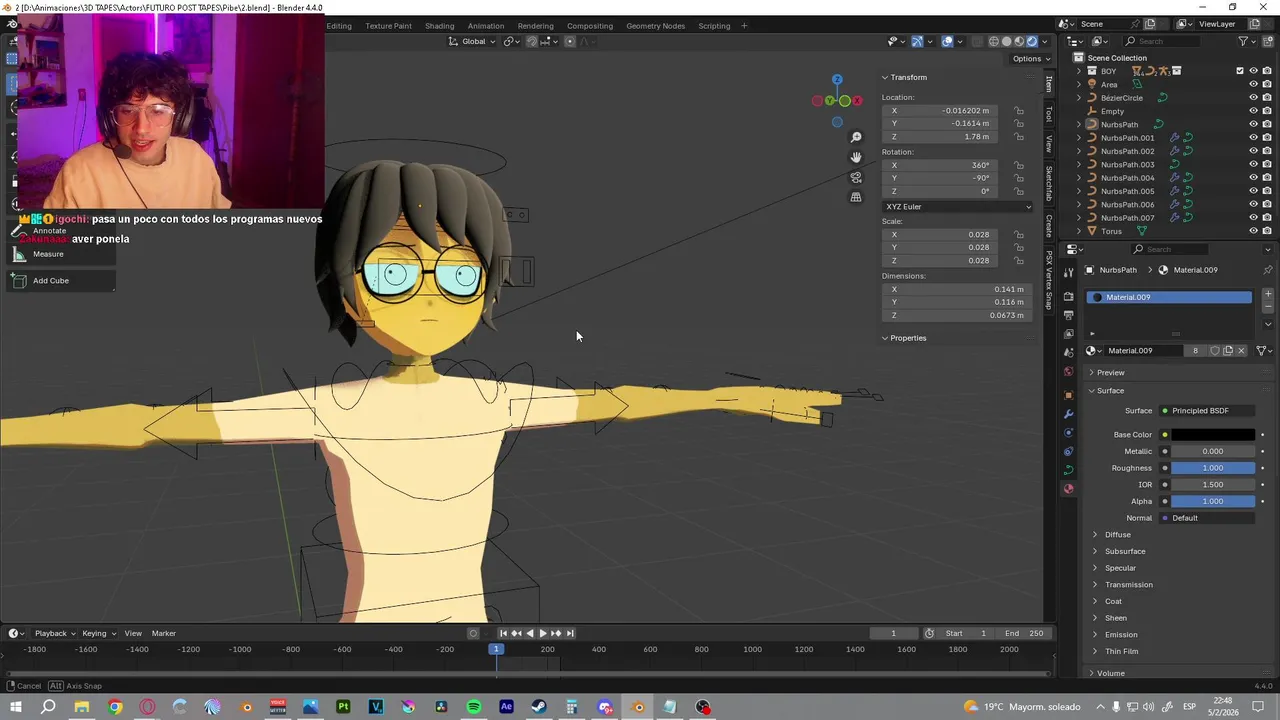Viewport: 1280px width, 720px height.
Task: Open viewport Options dropdown
Action: (1030, 59)
